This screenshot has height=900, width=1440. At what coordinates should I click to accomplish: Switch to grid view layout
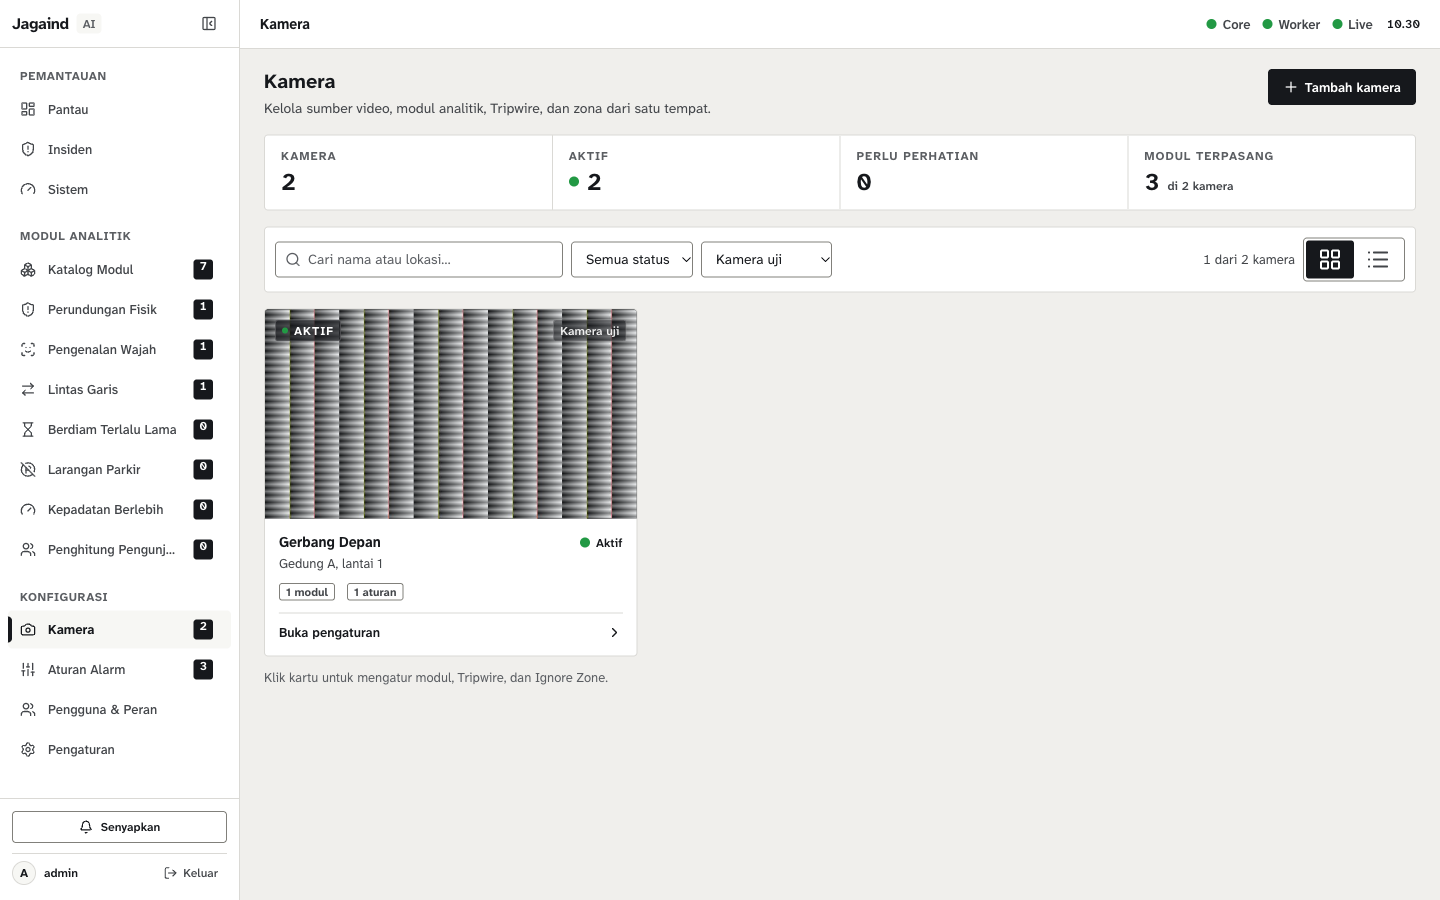tap(1330, 259)
